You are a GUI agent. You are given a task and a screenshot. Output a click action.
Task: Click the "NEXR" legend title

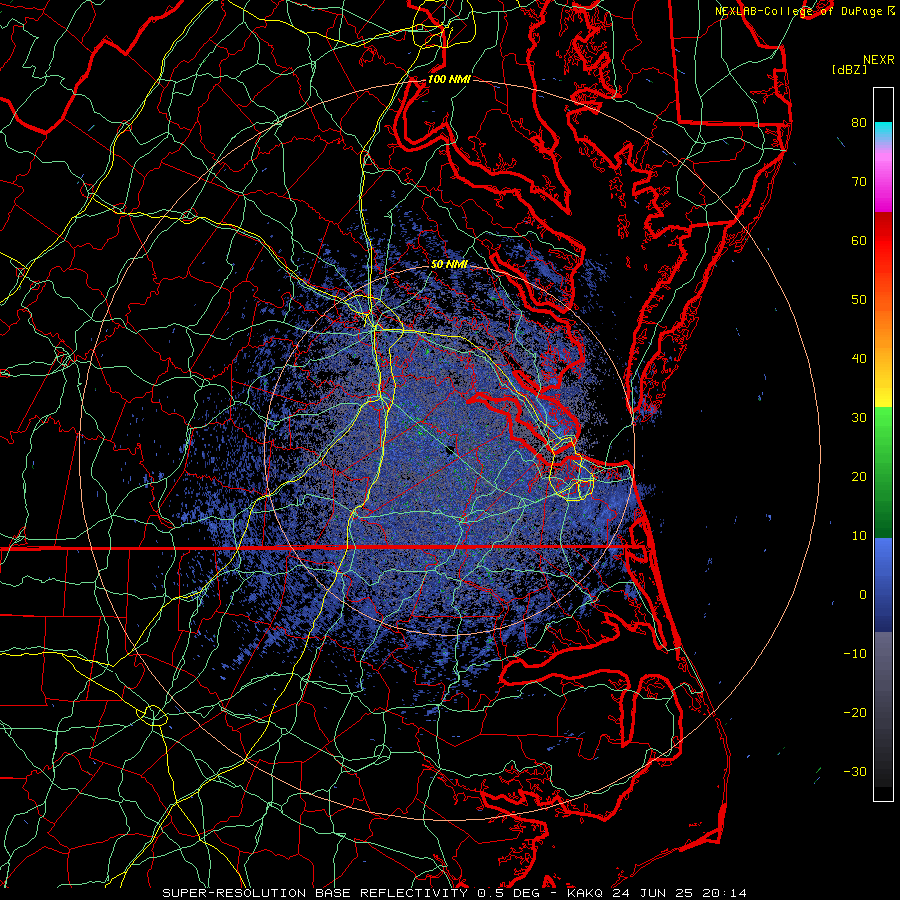(878, 60)
